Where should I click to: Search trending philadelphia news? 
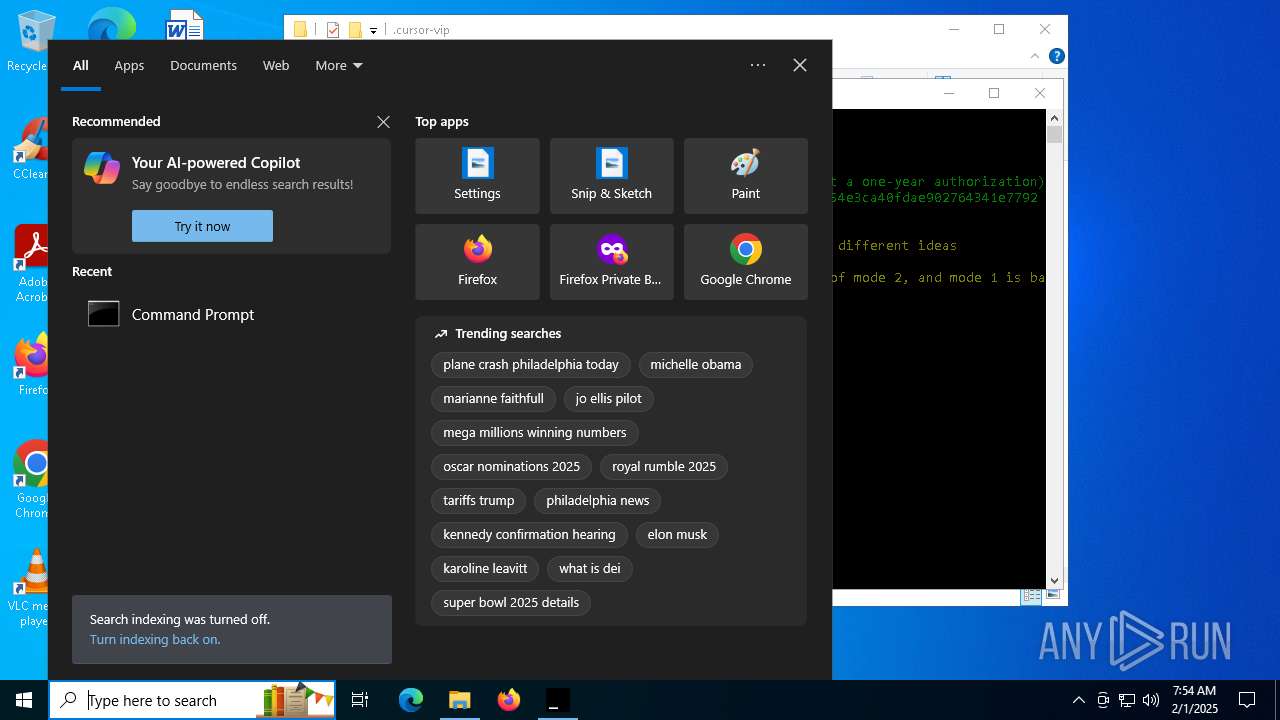click(x=598, y=501)
